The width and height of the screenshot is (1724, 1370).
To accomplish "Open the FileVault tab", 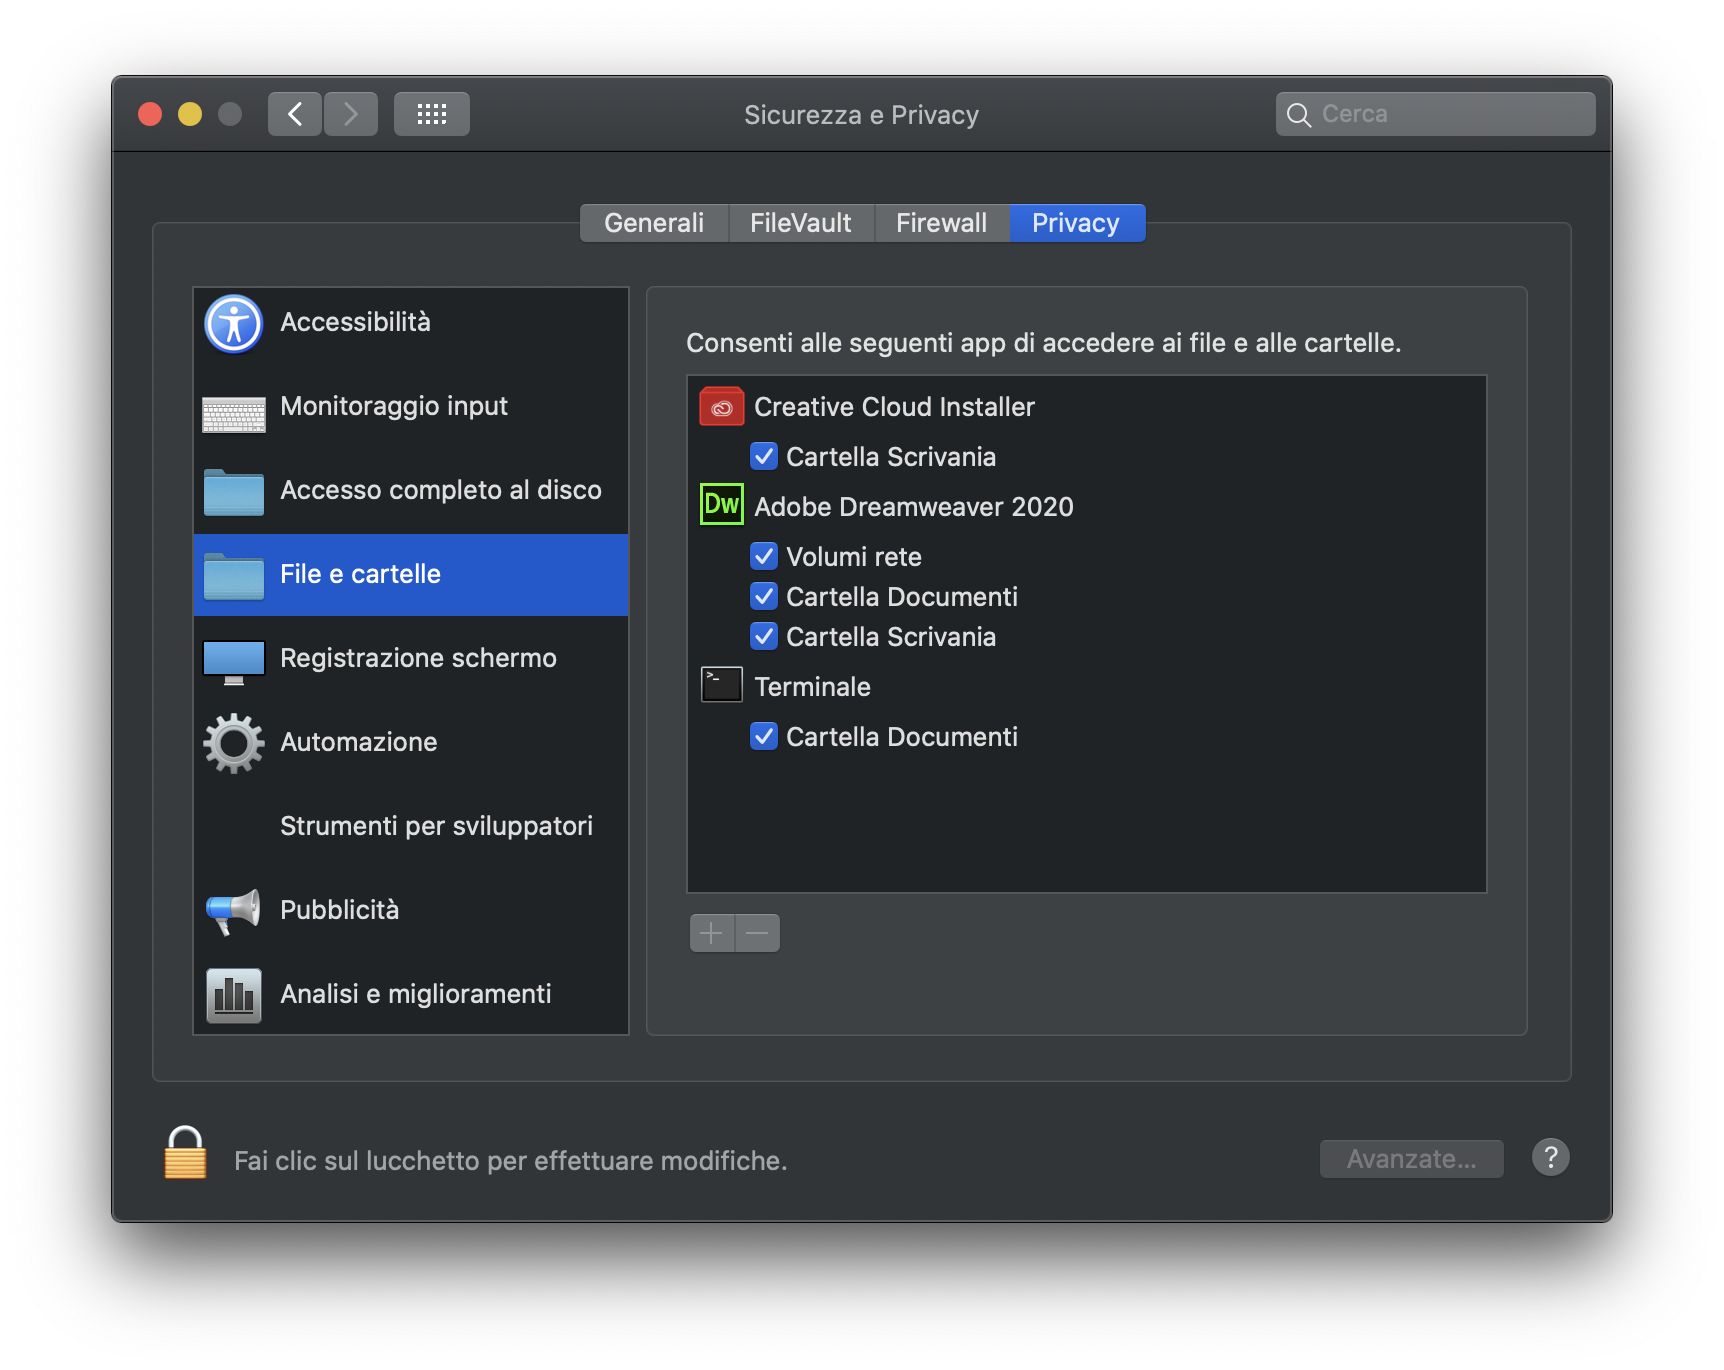I will click(801, 222).
